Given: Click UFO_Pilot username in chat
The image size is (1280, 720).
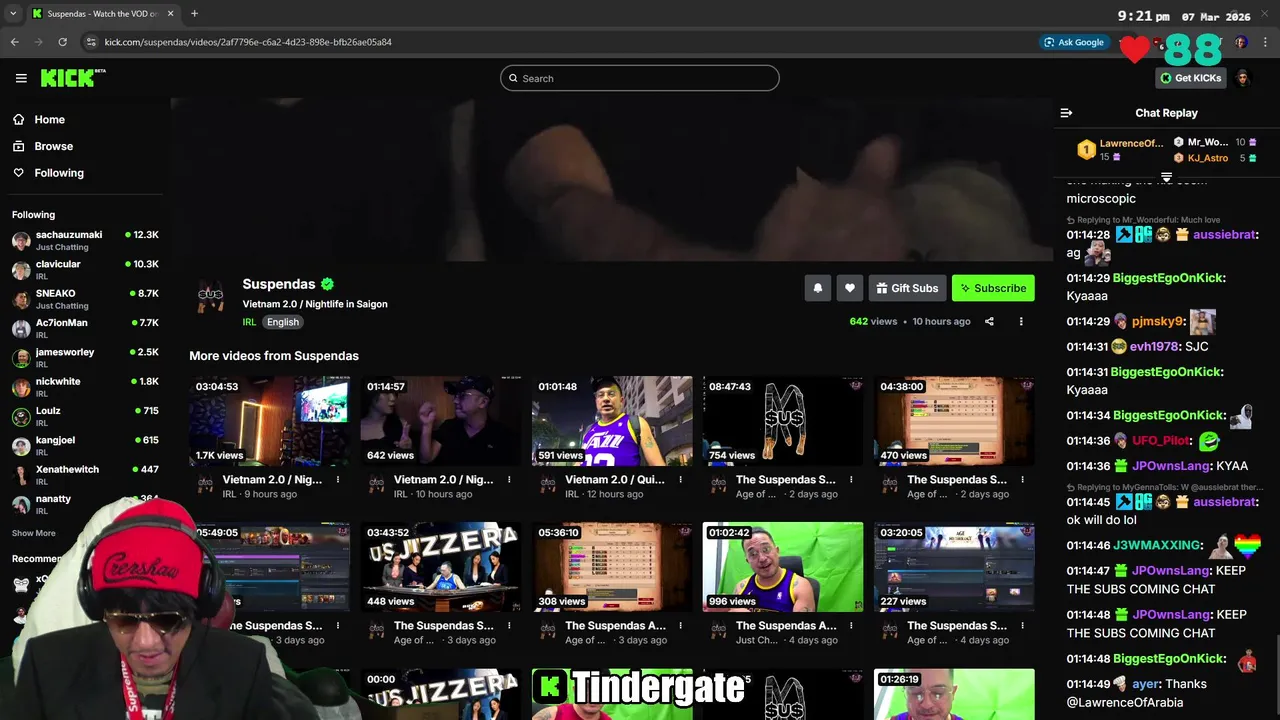Looking at the screenshot, I should coord(1161,441).
